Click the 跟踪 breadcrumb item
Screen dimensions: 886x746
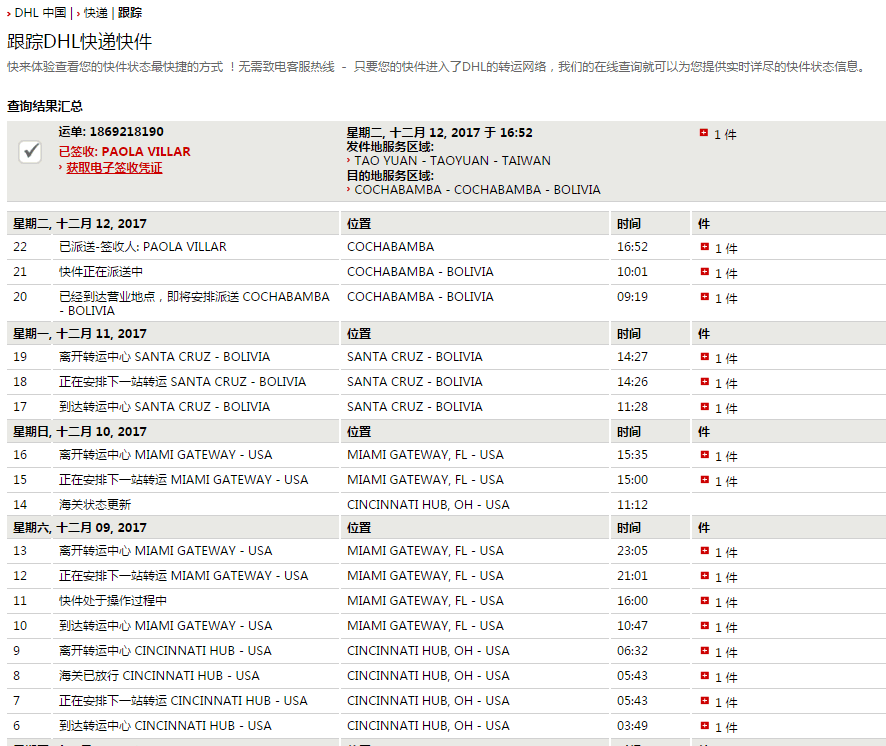click(130, 12)
